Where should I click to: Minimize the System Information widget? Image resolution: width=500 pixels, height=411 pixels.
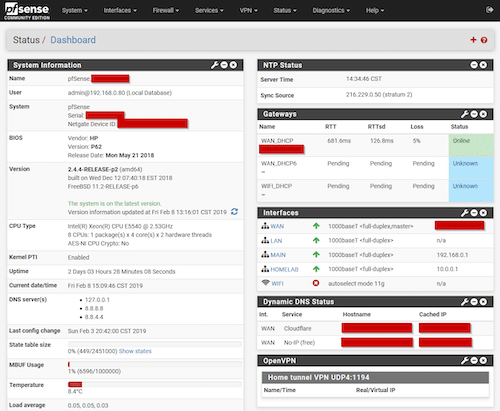(224, 65)
